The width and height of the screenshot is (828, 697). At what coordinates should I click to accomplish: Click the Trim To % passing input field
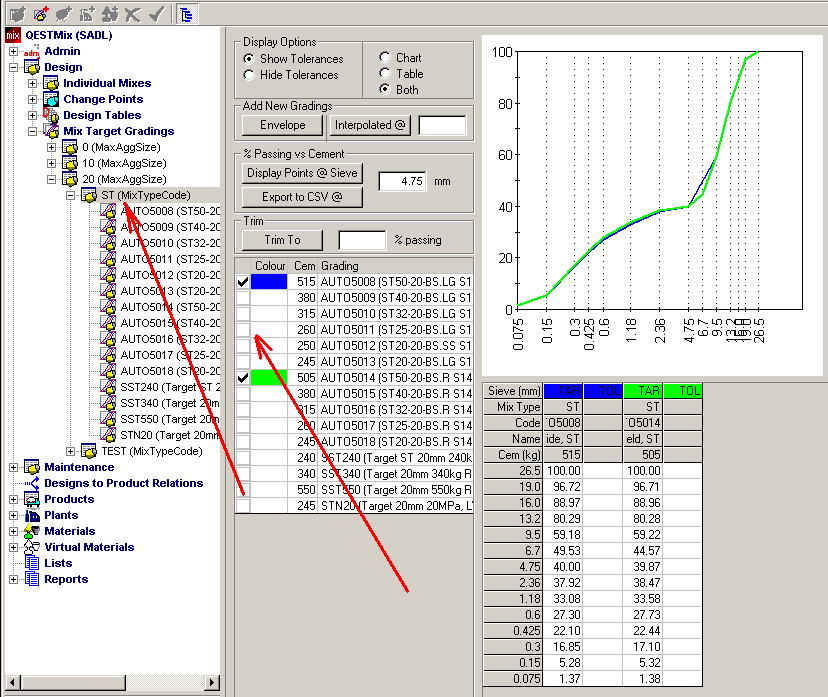pos(362,240)
